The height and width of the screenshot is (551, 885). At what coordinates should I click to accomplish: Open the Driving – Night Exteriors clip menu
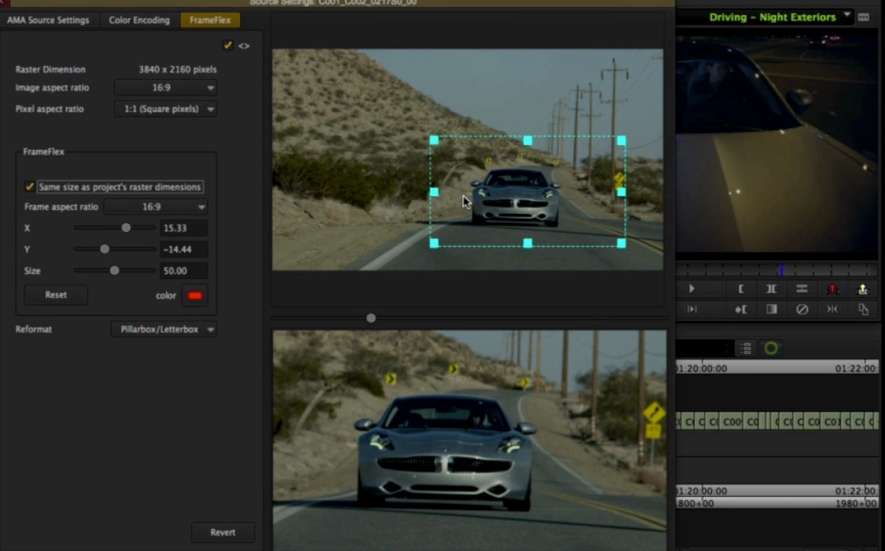pos(847,15)
